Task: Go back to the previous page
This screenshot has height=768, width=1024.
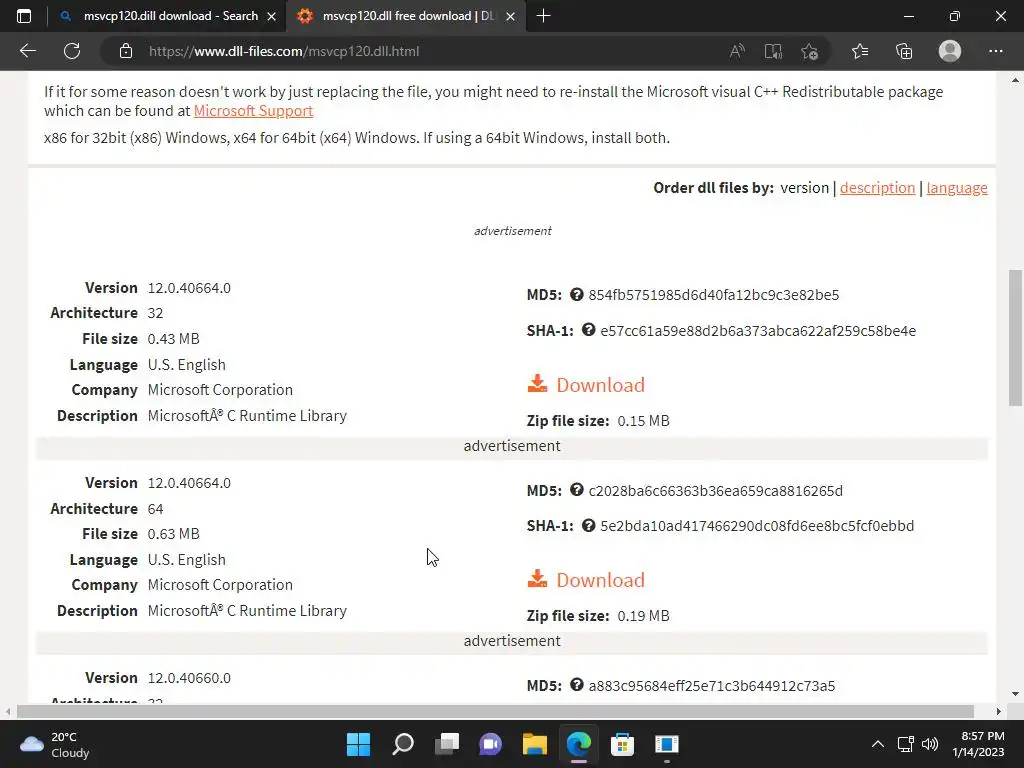Action: pyautogui.click(x=27, y=51)
